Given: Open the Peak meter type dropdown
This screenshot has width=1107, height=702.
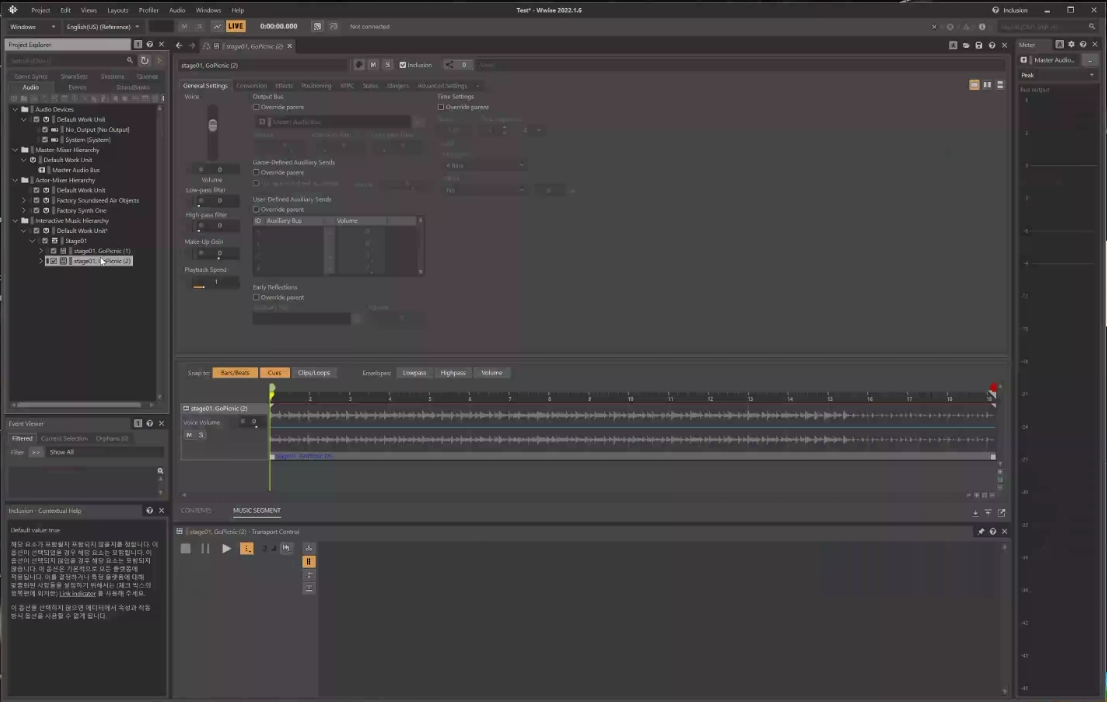Looking at the screenshot, I should [x=1057, y=75].
